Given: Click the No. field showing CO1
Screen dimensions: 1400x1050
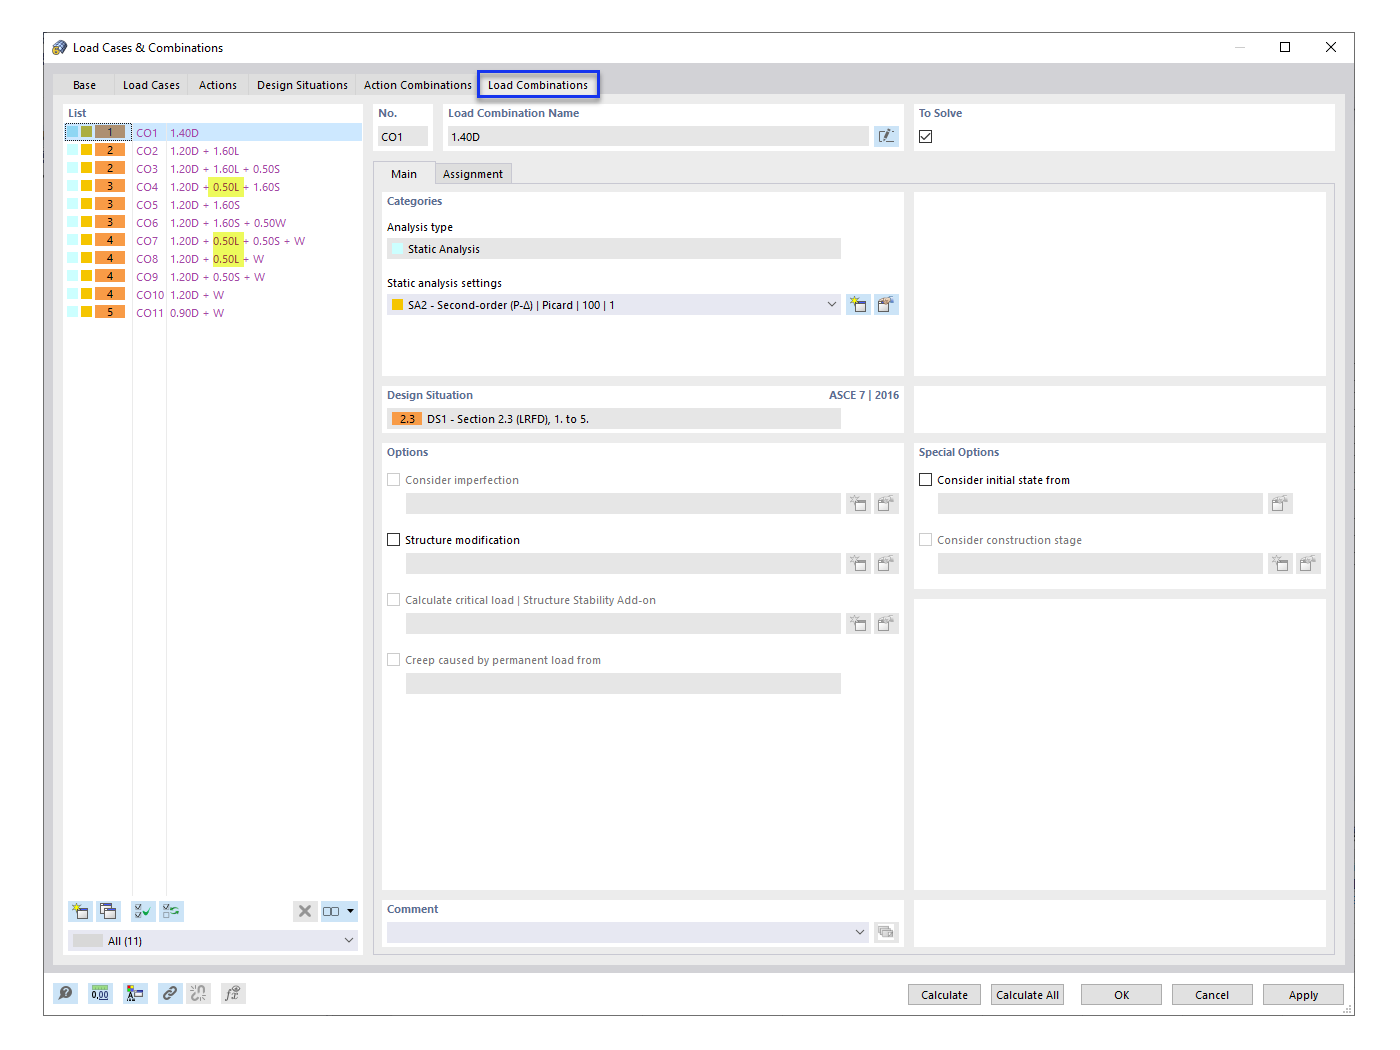Looking at the screenshot, I should point(403,137).
